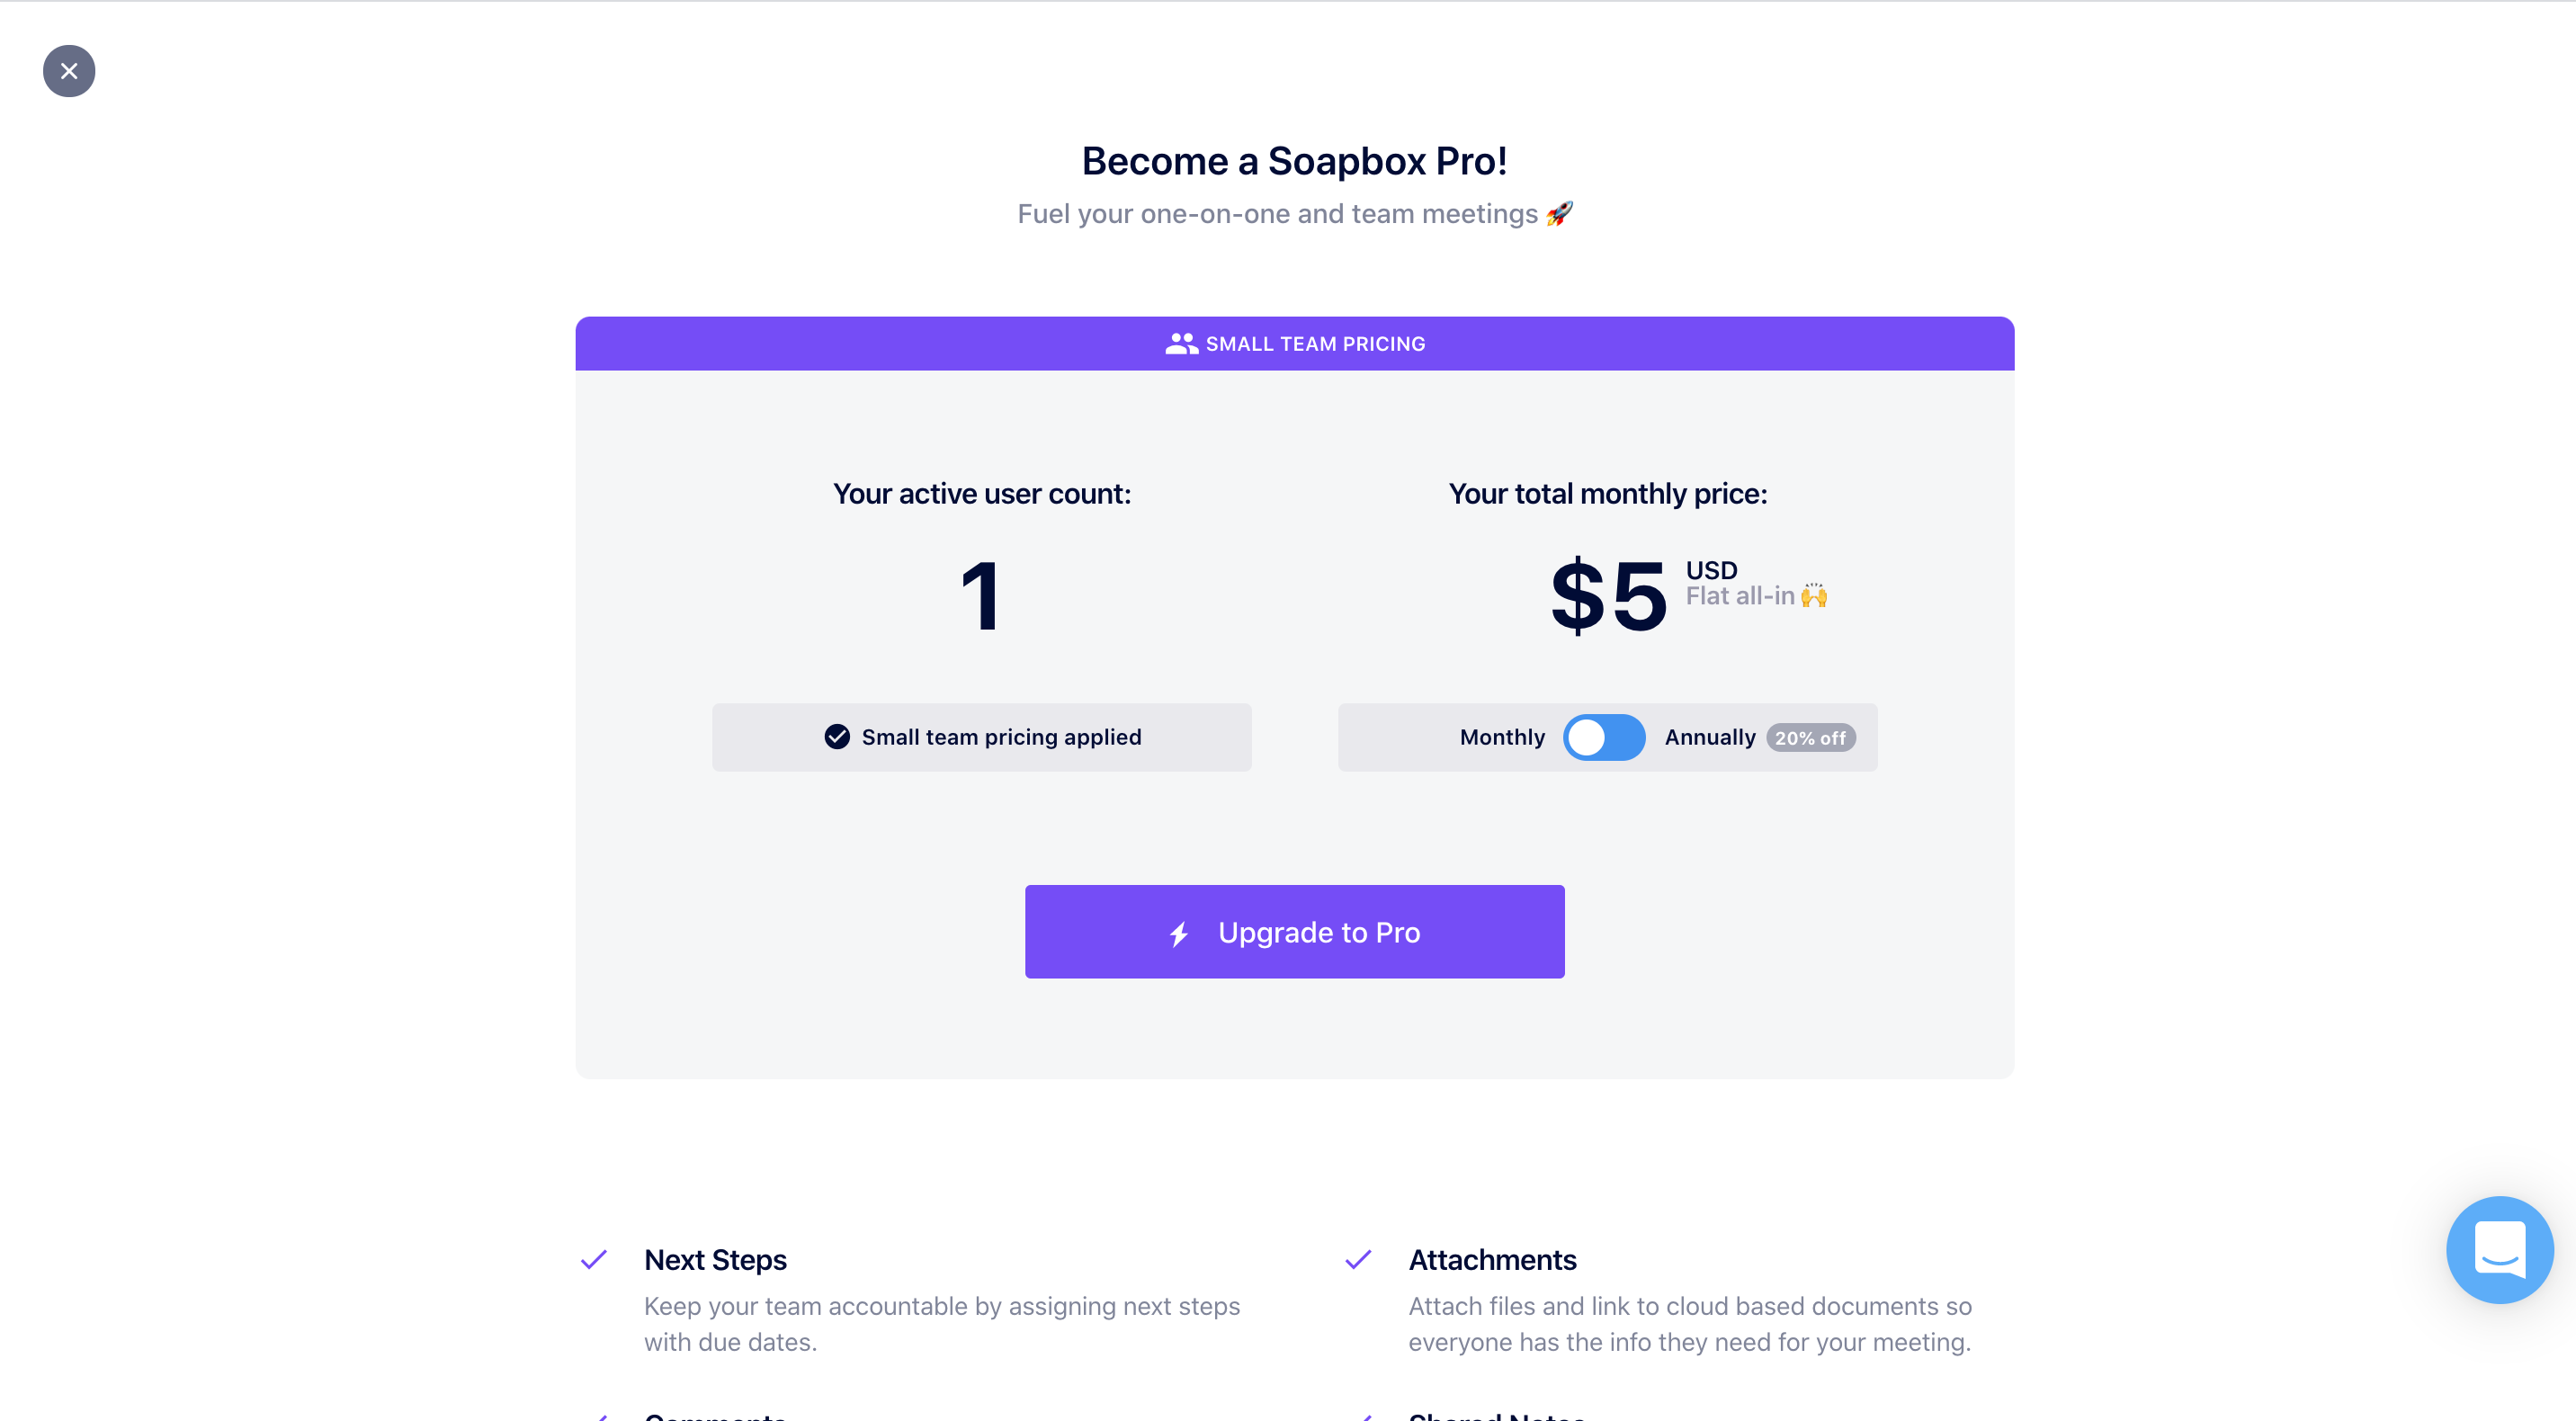Click the active user count number

[x=980, y=597]
